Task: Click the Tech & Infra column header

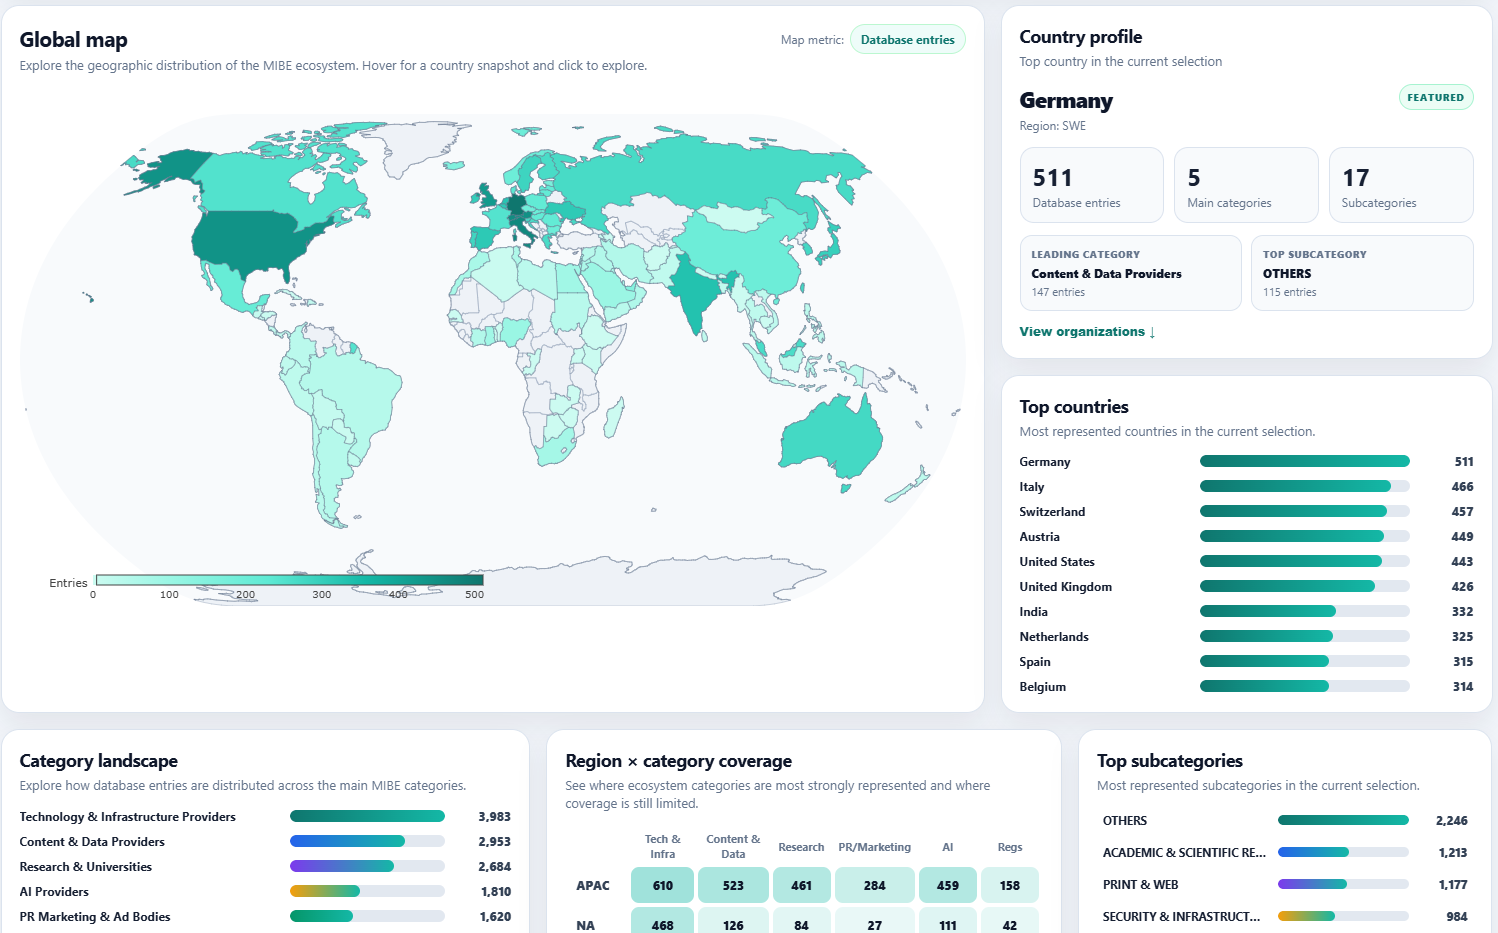Action: pos(662,846)
